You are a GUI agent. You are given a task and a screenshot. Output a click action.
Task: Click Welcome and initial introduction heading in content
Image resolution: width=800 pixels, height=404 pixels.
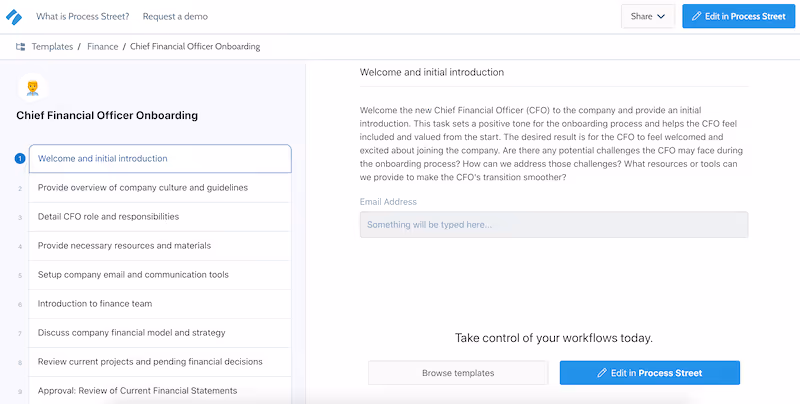point(432,72)
